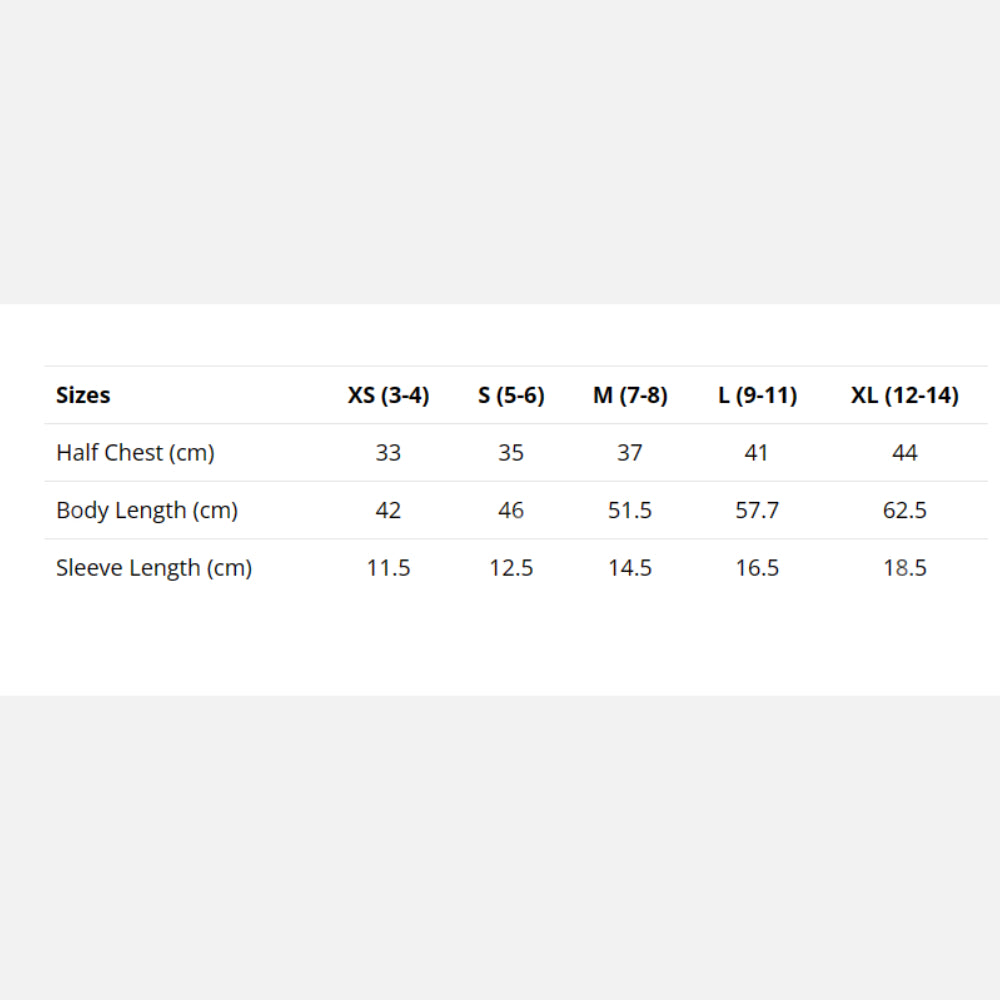Click the L (9-11) size header

tap(757, 395)
